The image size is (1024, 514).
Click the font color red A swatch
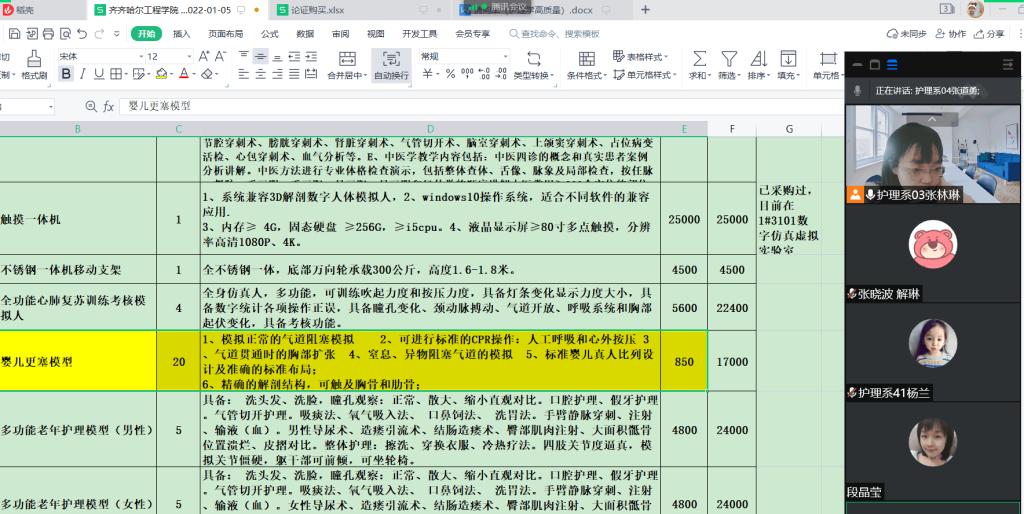pos(183,74)
